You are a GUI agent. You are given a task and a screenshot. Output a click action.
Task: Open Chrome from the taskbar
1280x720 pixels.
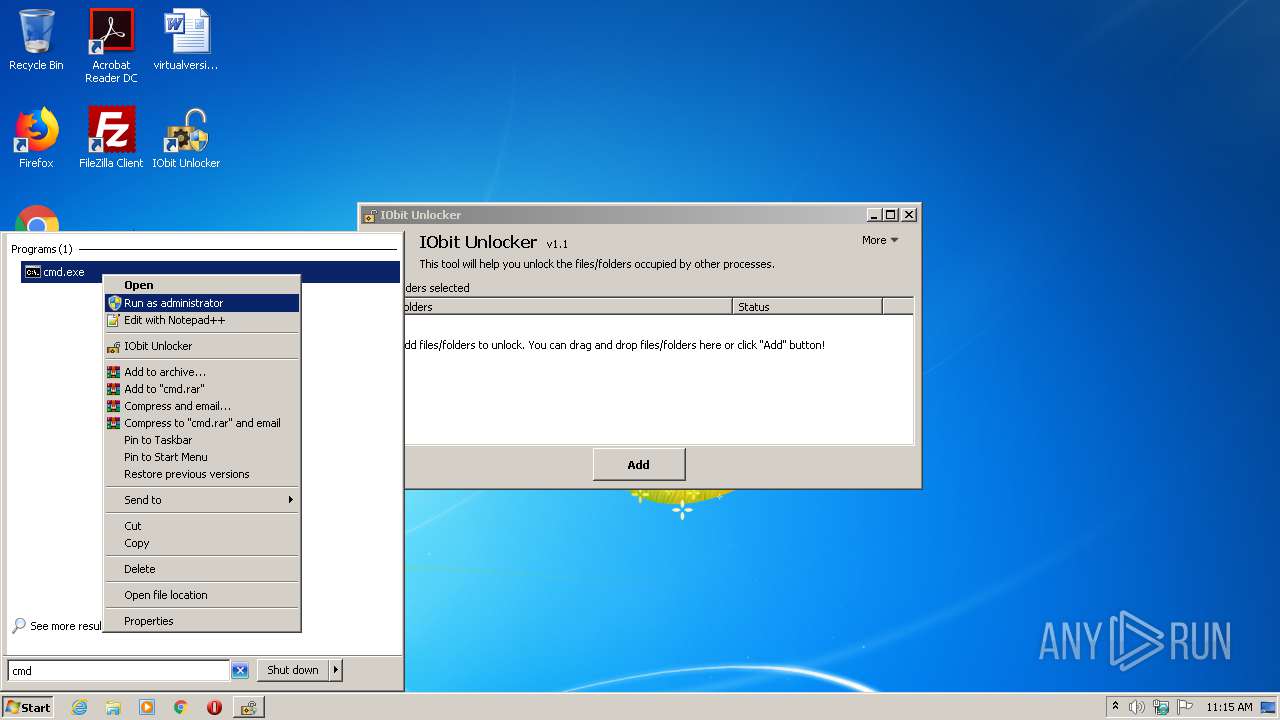(181, 707)
